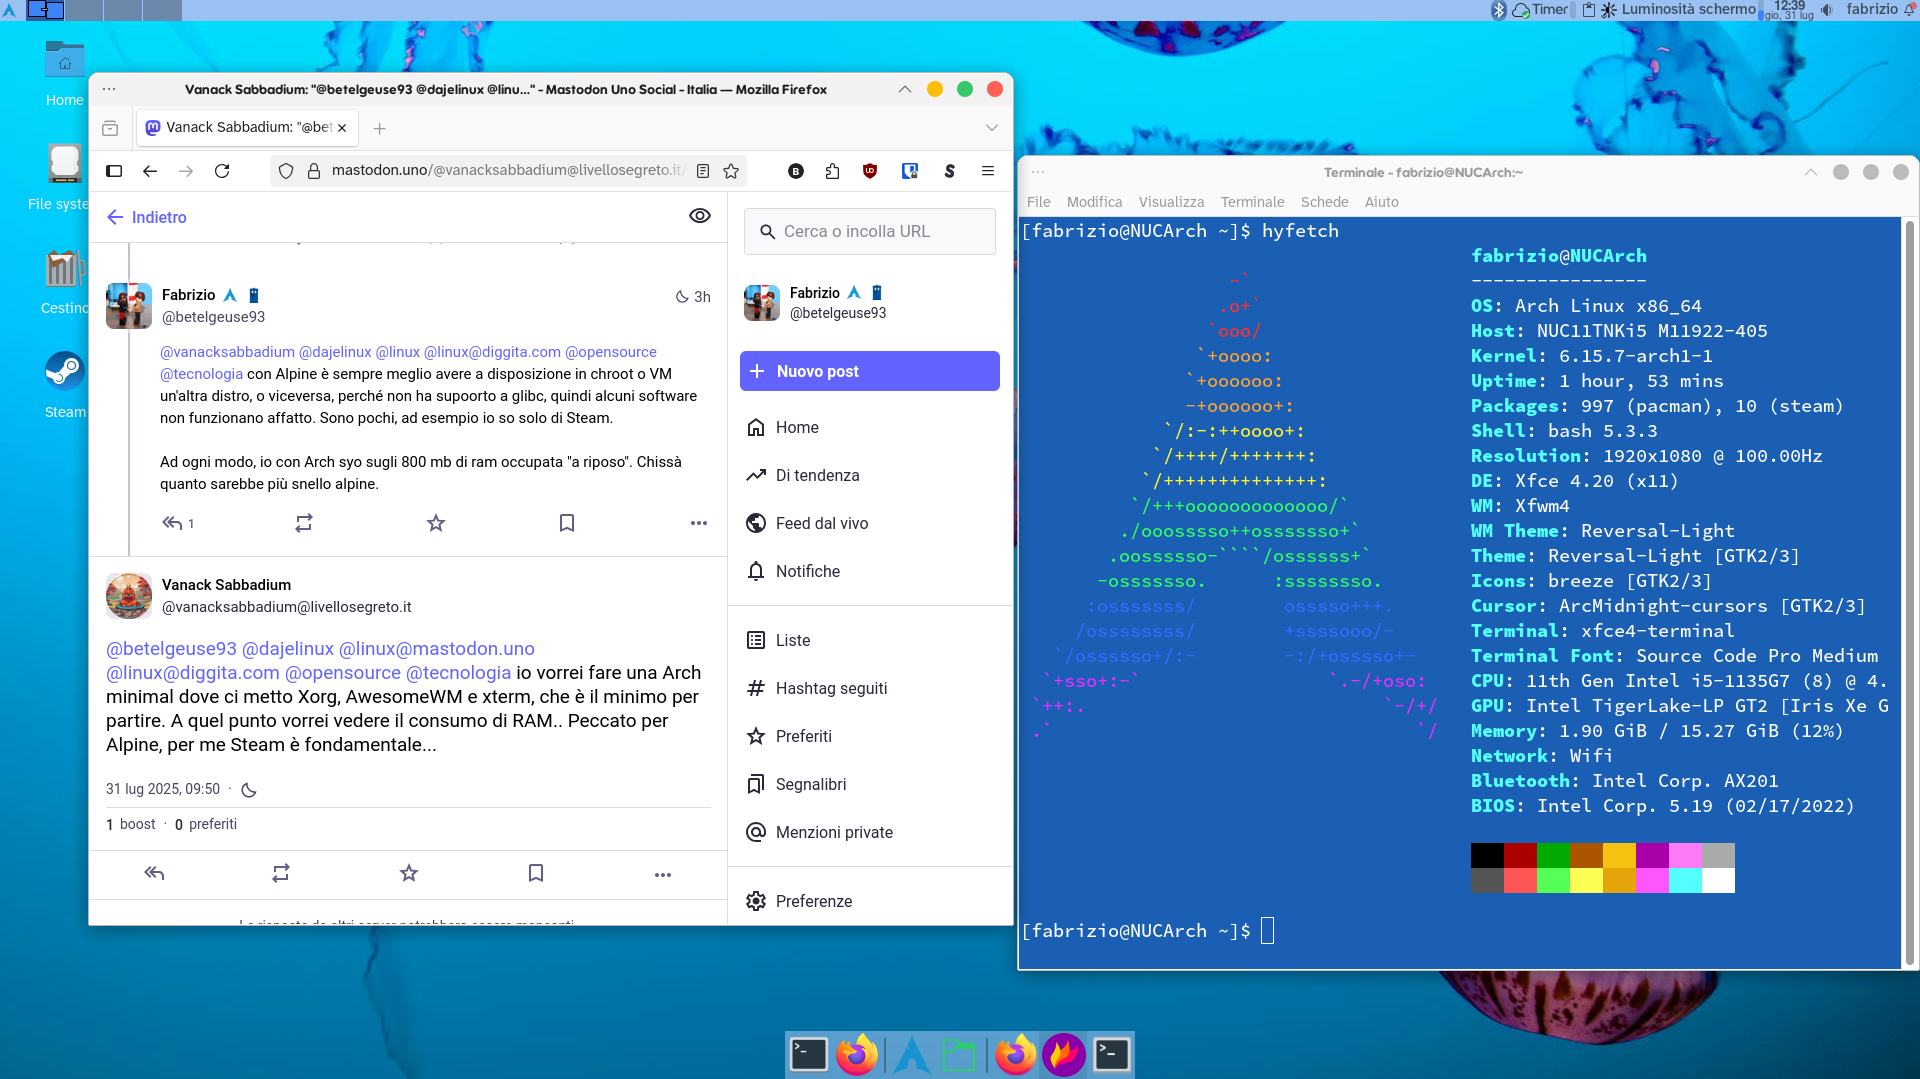Open Vanack Sabbadium's profile avatar
This screenshot has height=1079, width=1920.
click(x=129, y=596)
